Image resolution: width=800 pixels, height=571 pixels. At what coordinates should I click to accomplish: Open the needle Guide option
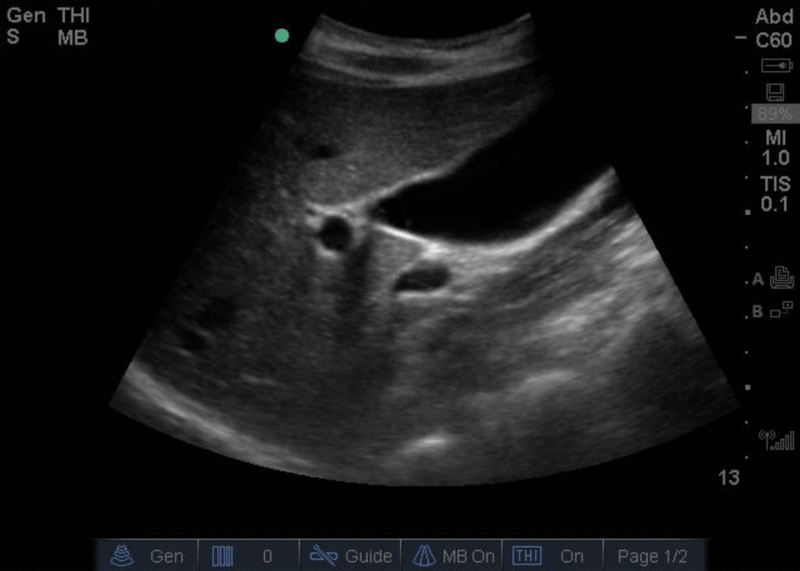click(350, 555)
